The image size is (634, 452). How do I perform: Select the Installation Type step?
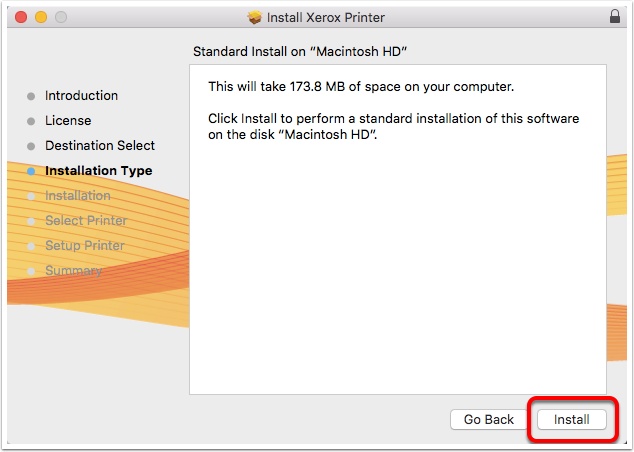(x=99, y=171)
